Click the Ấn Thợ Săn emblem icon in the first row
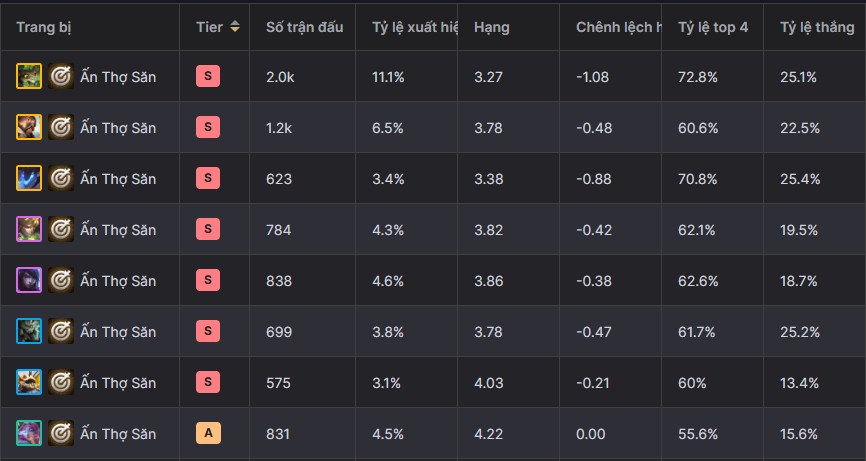This screenshot has width=866, height=461. pos(61,76)
